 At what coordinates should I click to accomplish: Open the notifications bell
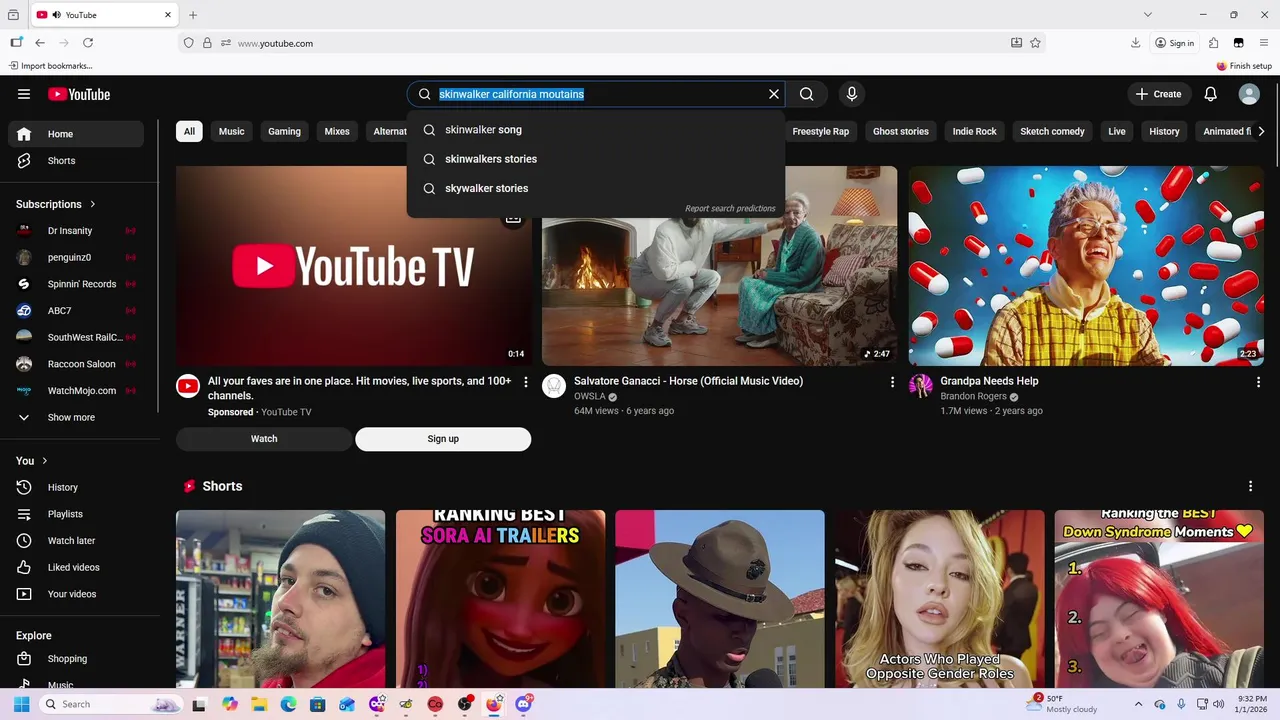[1211, 94]
